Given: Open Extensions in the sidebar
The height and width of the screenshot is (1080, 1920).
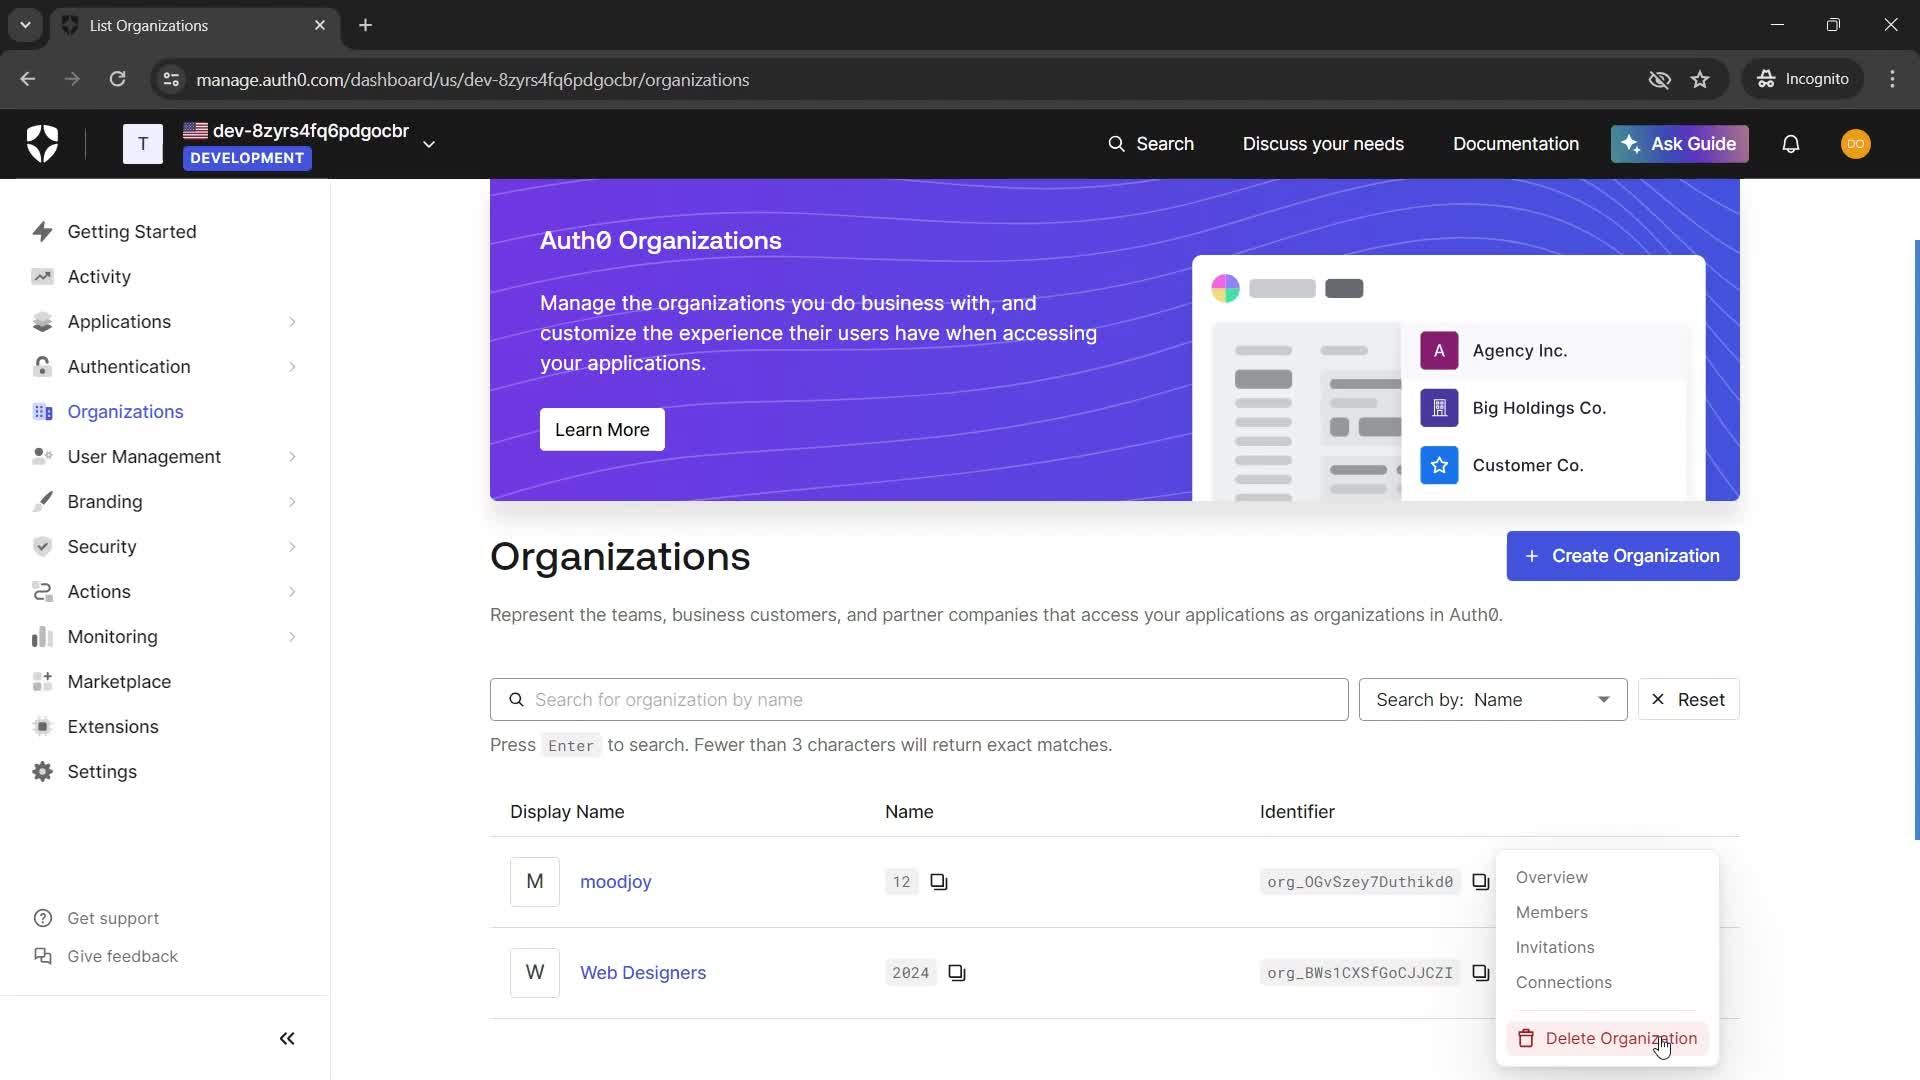Looking at the screenshot, I should (x=113, y=727).
